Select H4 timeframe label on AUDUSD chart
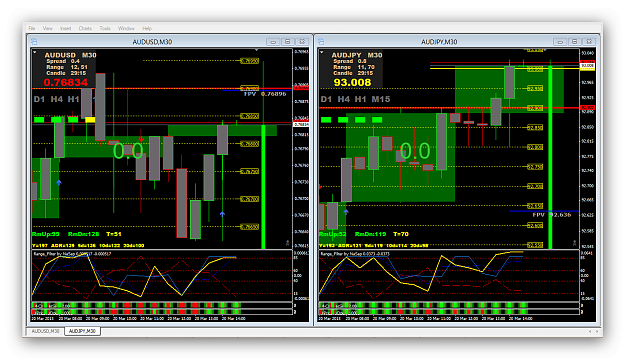 point(57,99)
